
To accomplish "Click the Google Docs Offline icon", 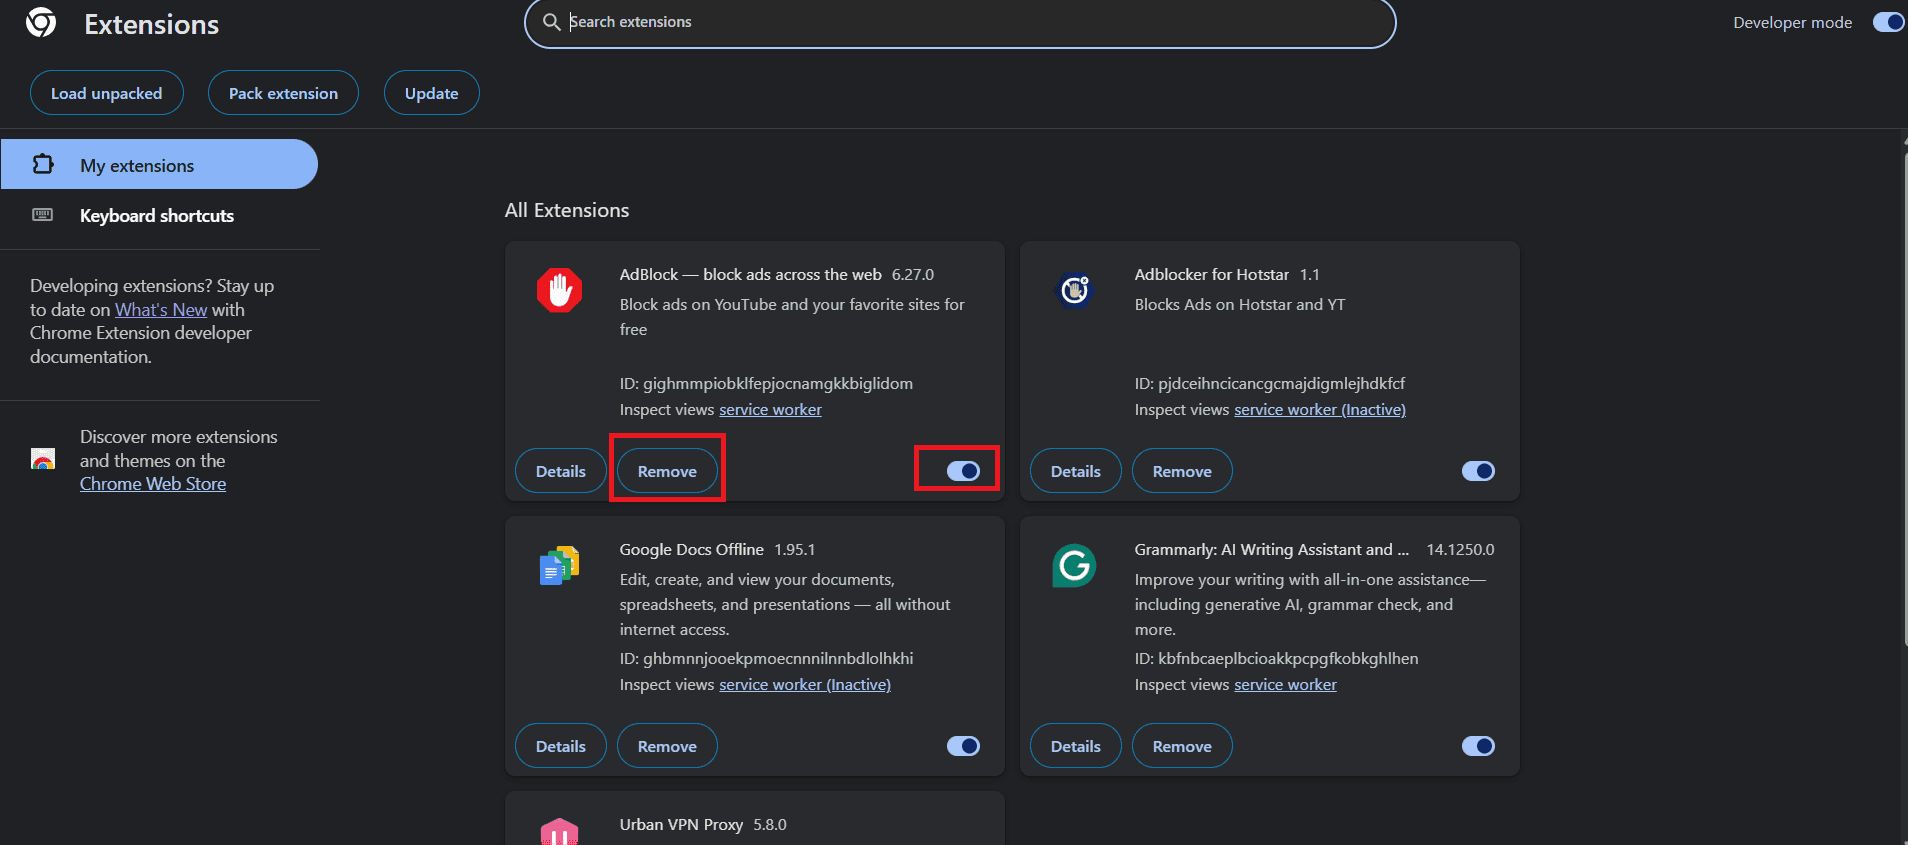I will point(560,565).
